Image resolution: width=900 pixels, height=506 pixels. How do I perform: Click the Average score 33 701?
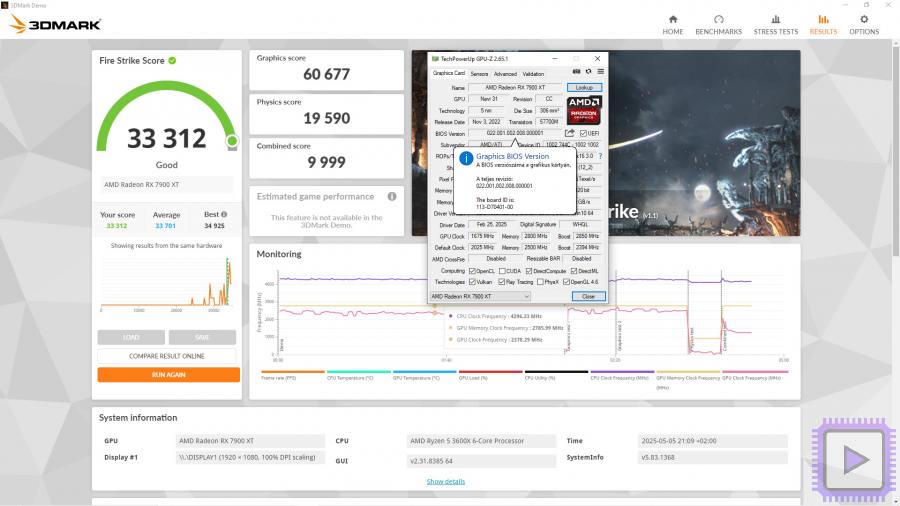coord(165,226)
